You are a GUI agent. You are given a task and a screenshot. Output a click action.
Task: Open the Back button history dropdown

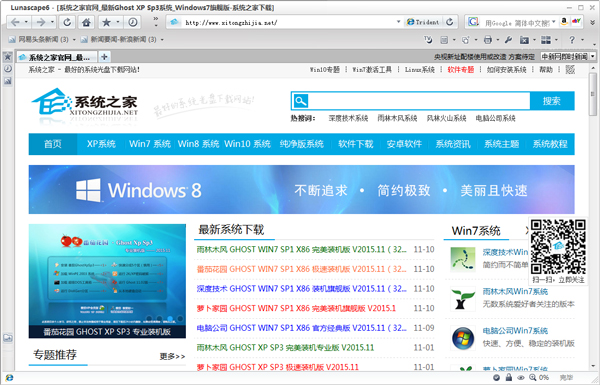(x=26, y=22)
